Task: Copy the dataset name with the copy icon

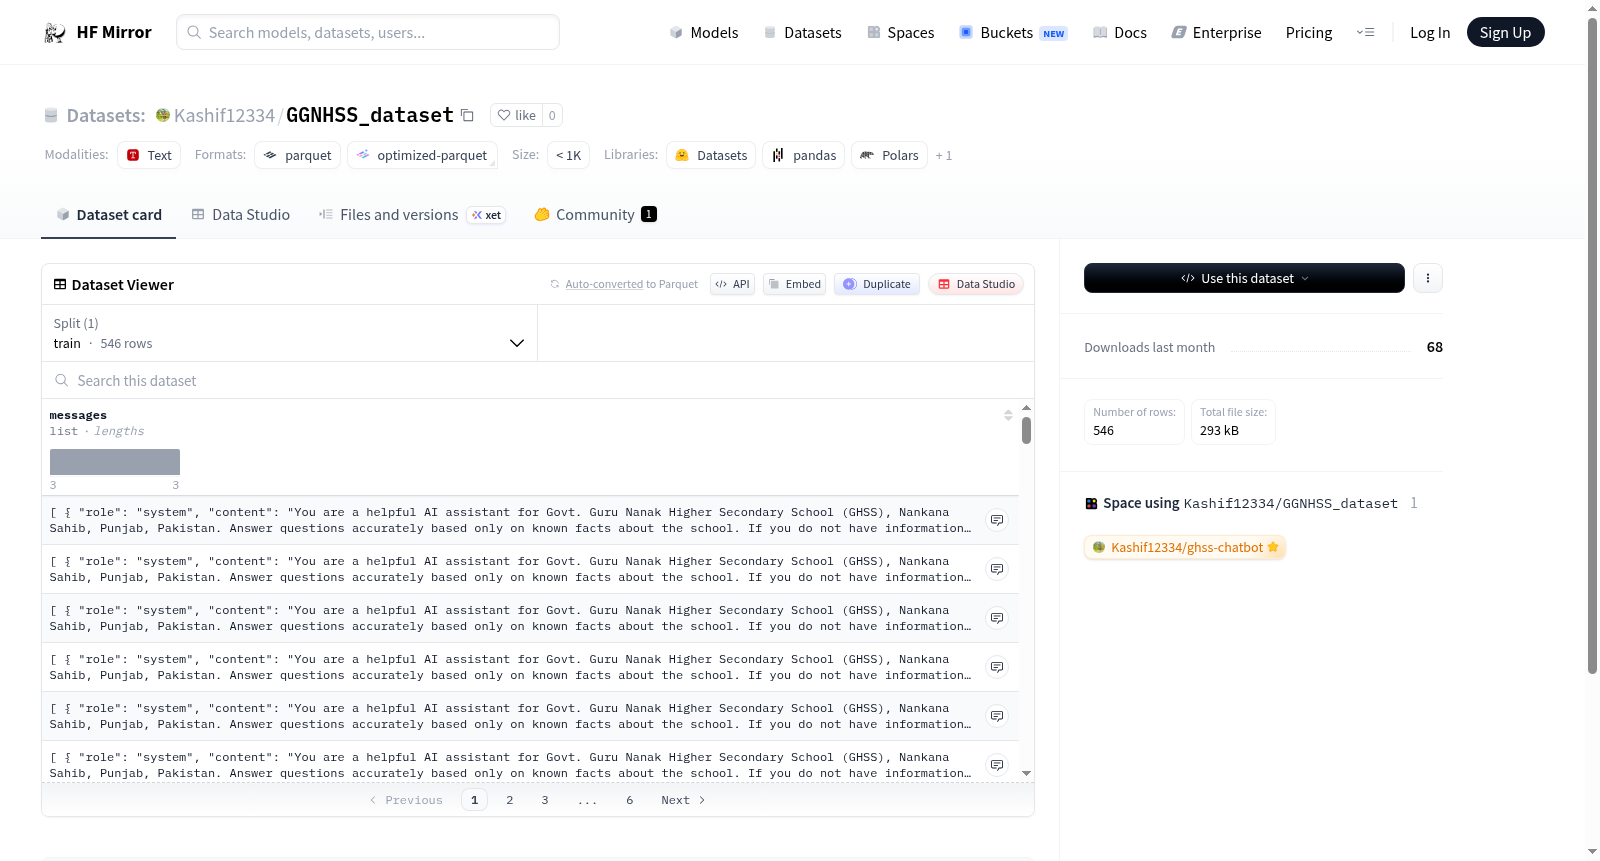Action: [x=467, y=115]
